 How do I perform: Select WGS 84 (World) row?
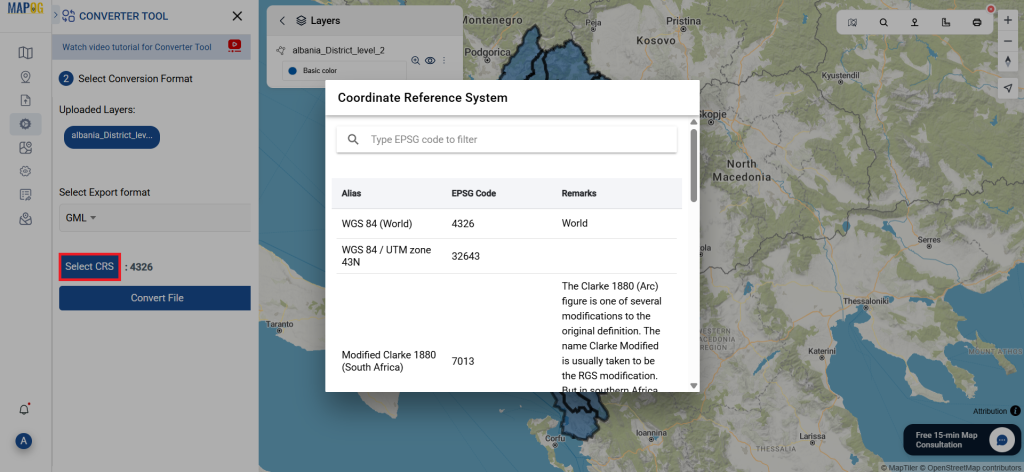click(x=506, y=223)
